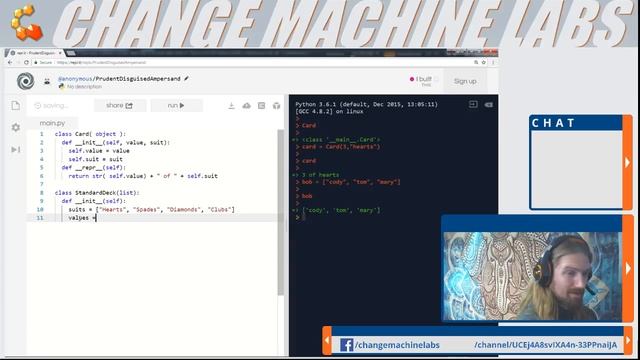Click the PrudentDisguisedAmpersand repl name
The width and height of the screenshot is (640, 360).
coord(138,78)
